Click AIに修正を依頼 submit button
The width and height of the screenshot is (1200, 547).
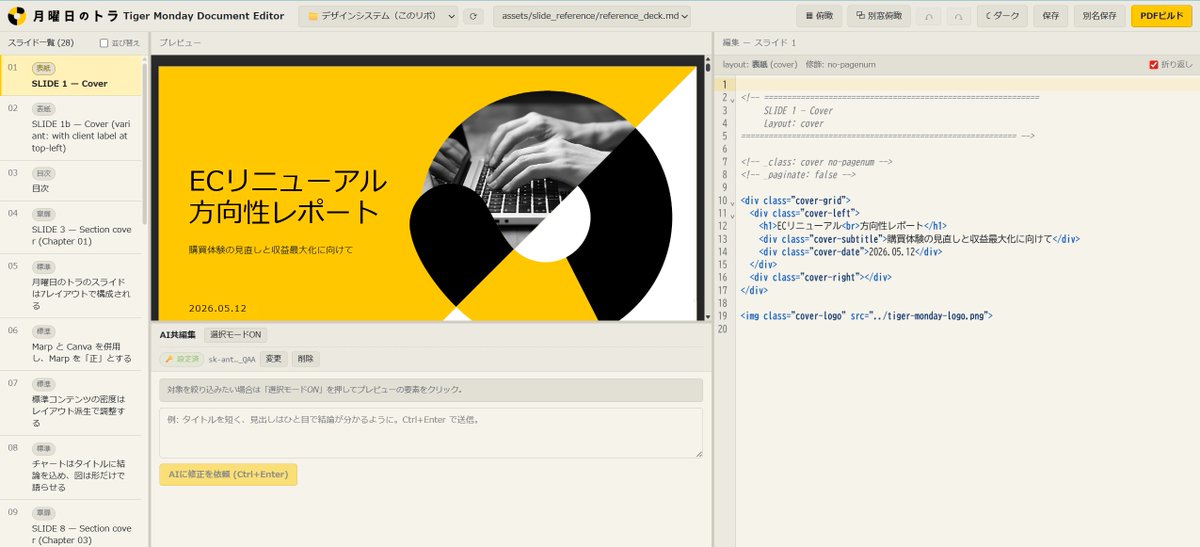tap(228, 474)
